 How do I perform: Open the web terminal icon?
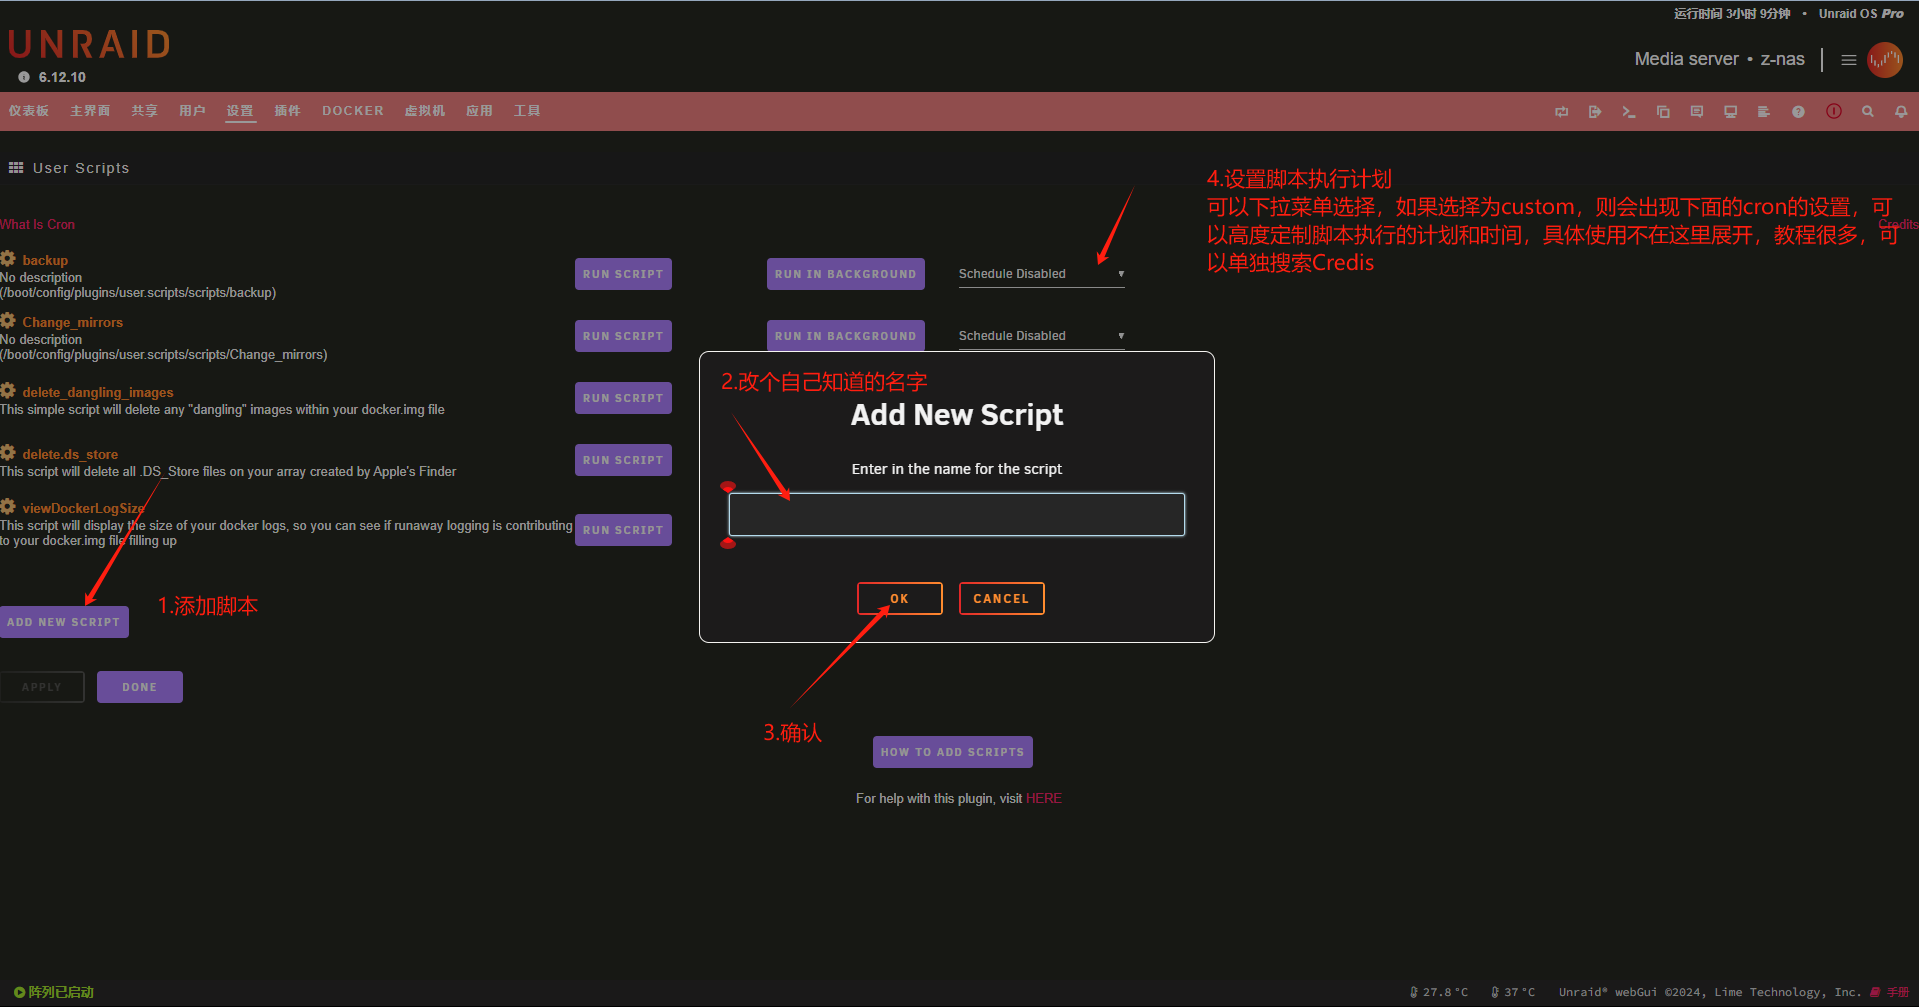(1629, 112)
